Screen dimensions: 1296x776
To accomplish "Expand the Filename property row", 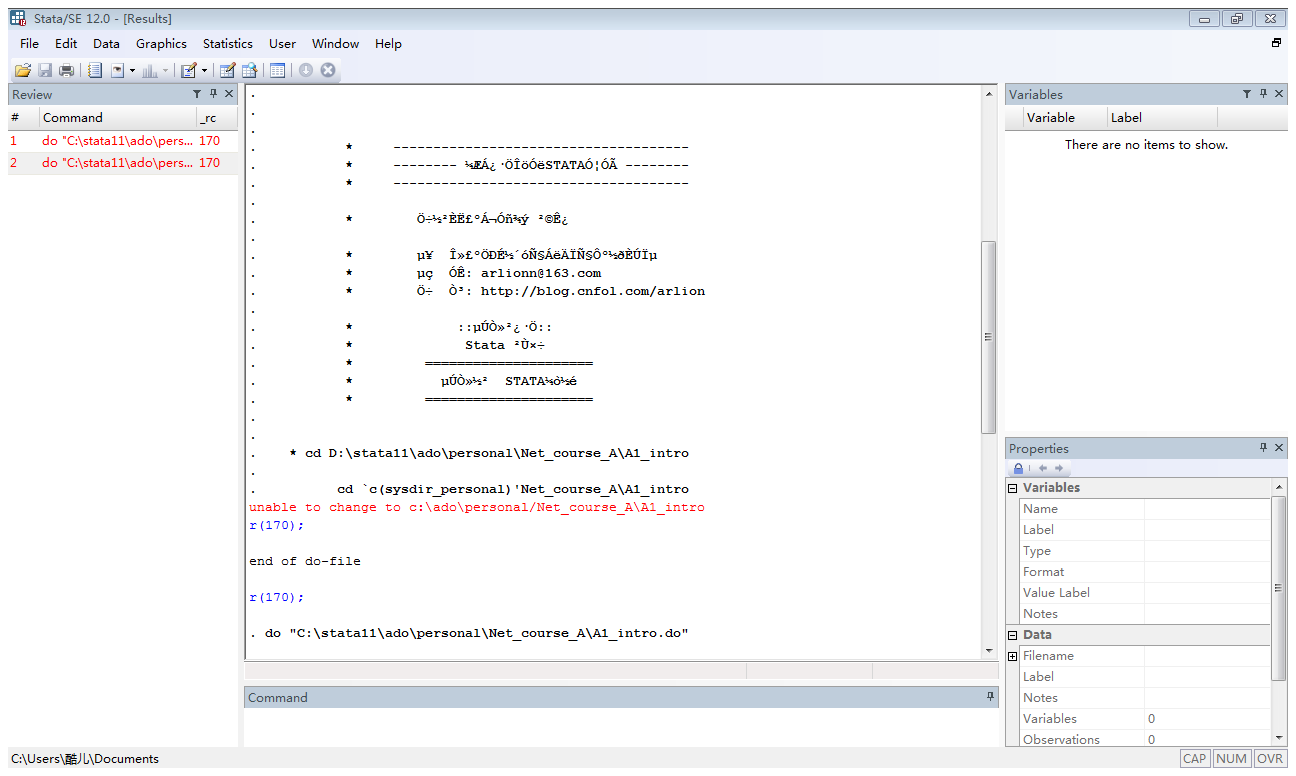I will coord(1012,656).
